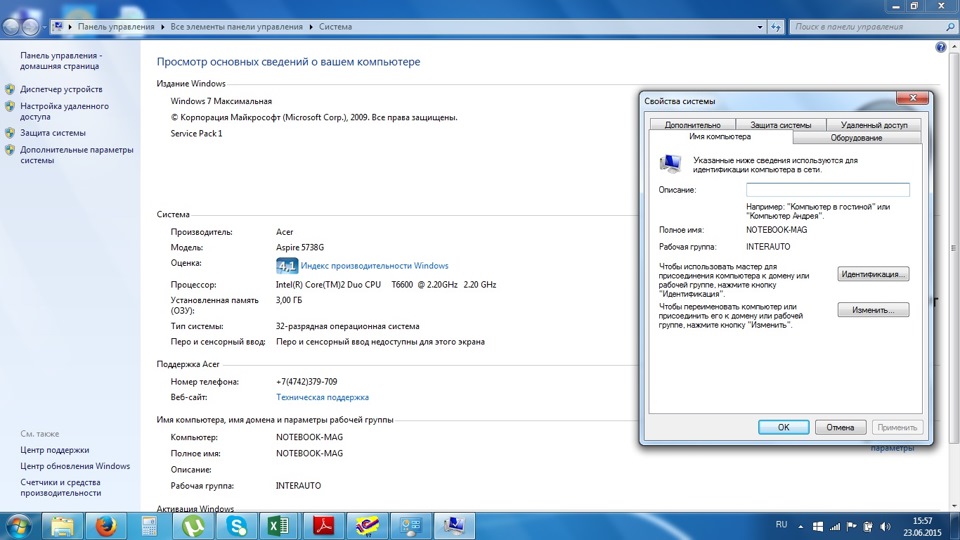This screenshot has width=960, height=540.
Task: Click 'Панель управления' in breadcrumb
Action: 116,27
